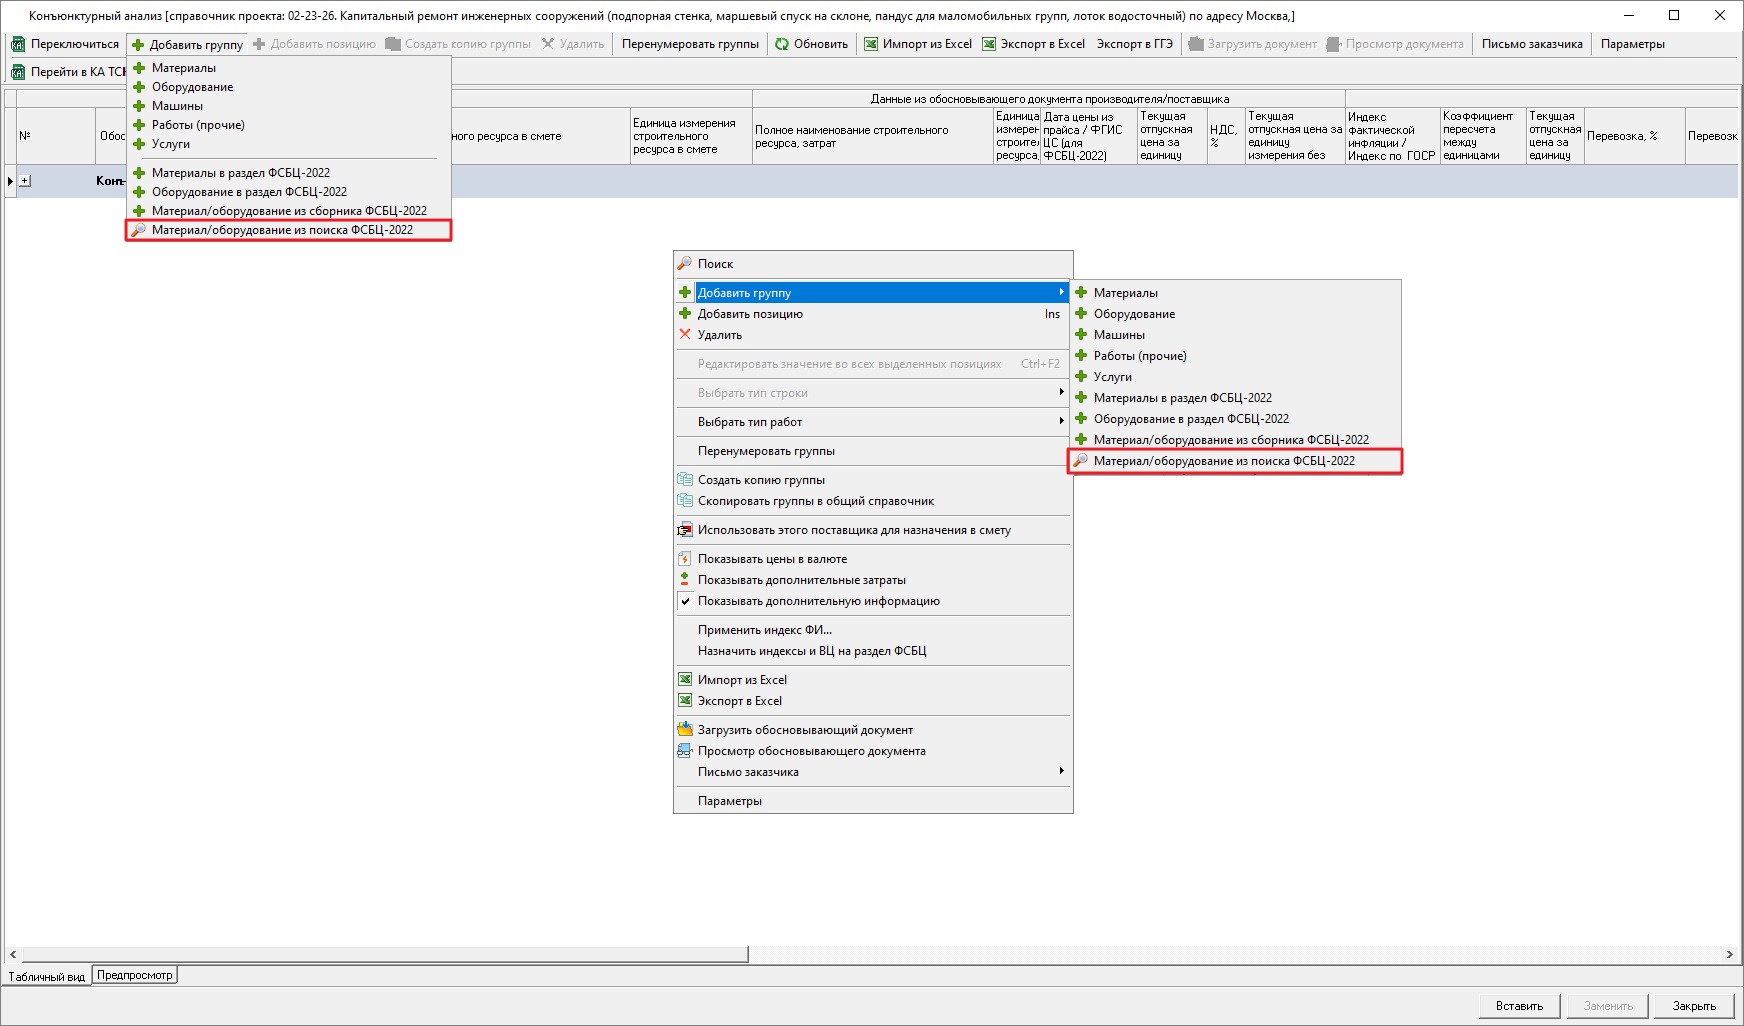The image size is (1744, 1026).
Task: Pick Материалы в раздел ФСБЦ-2022 in toolbar dropdown
Action: click(290, 173)
